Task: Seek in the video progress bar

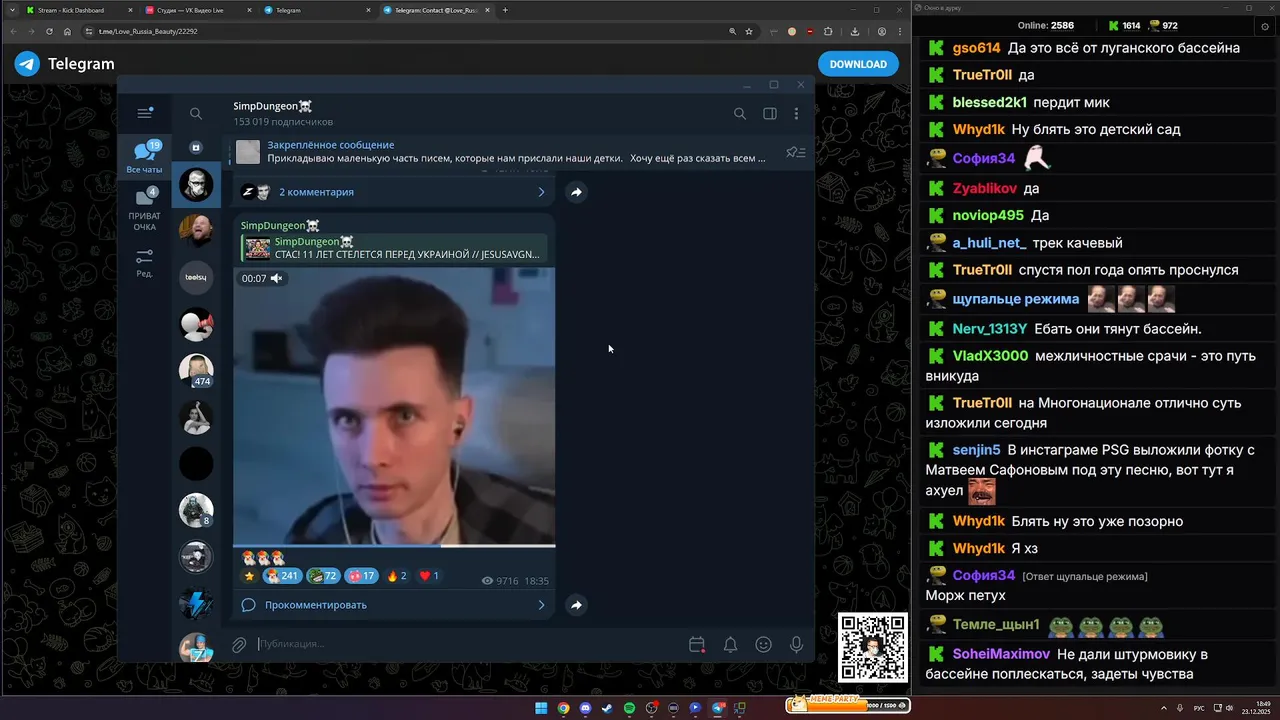Action: (394, 546)
